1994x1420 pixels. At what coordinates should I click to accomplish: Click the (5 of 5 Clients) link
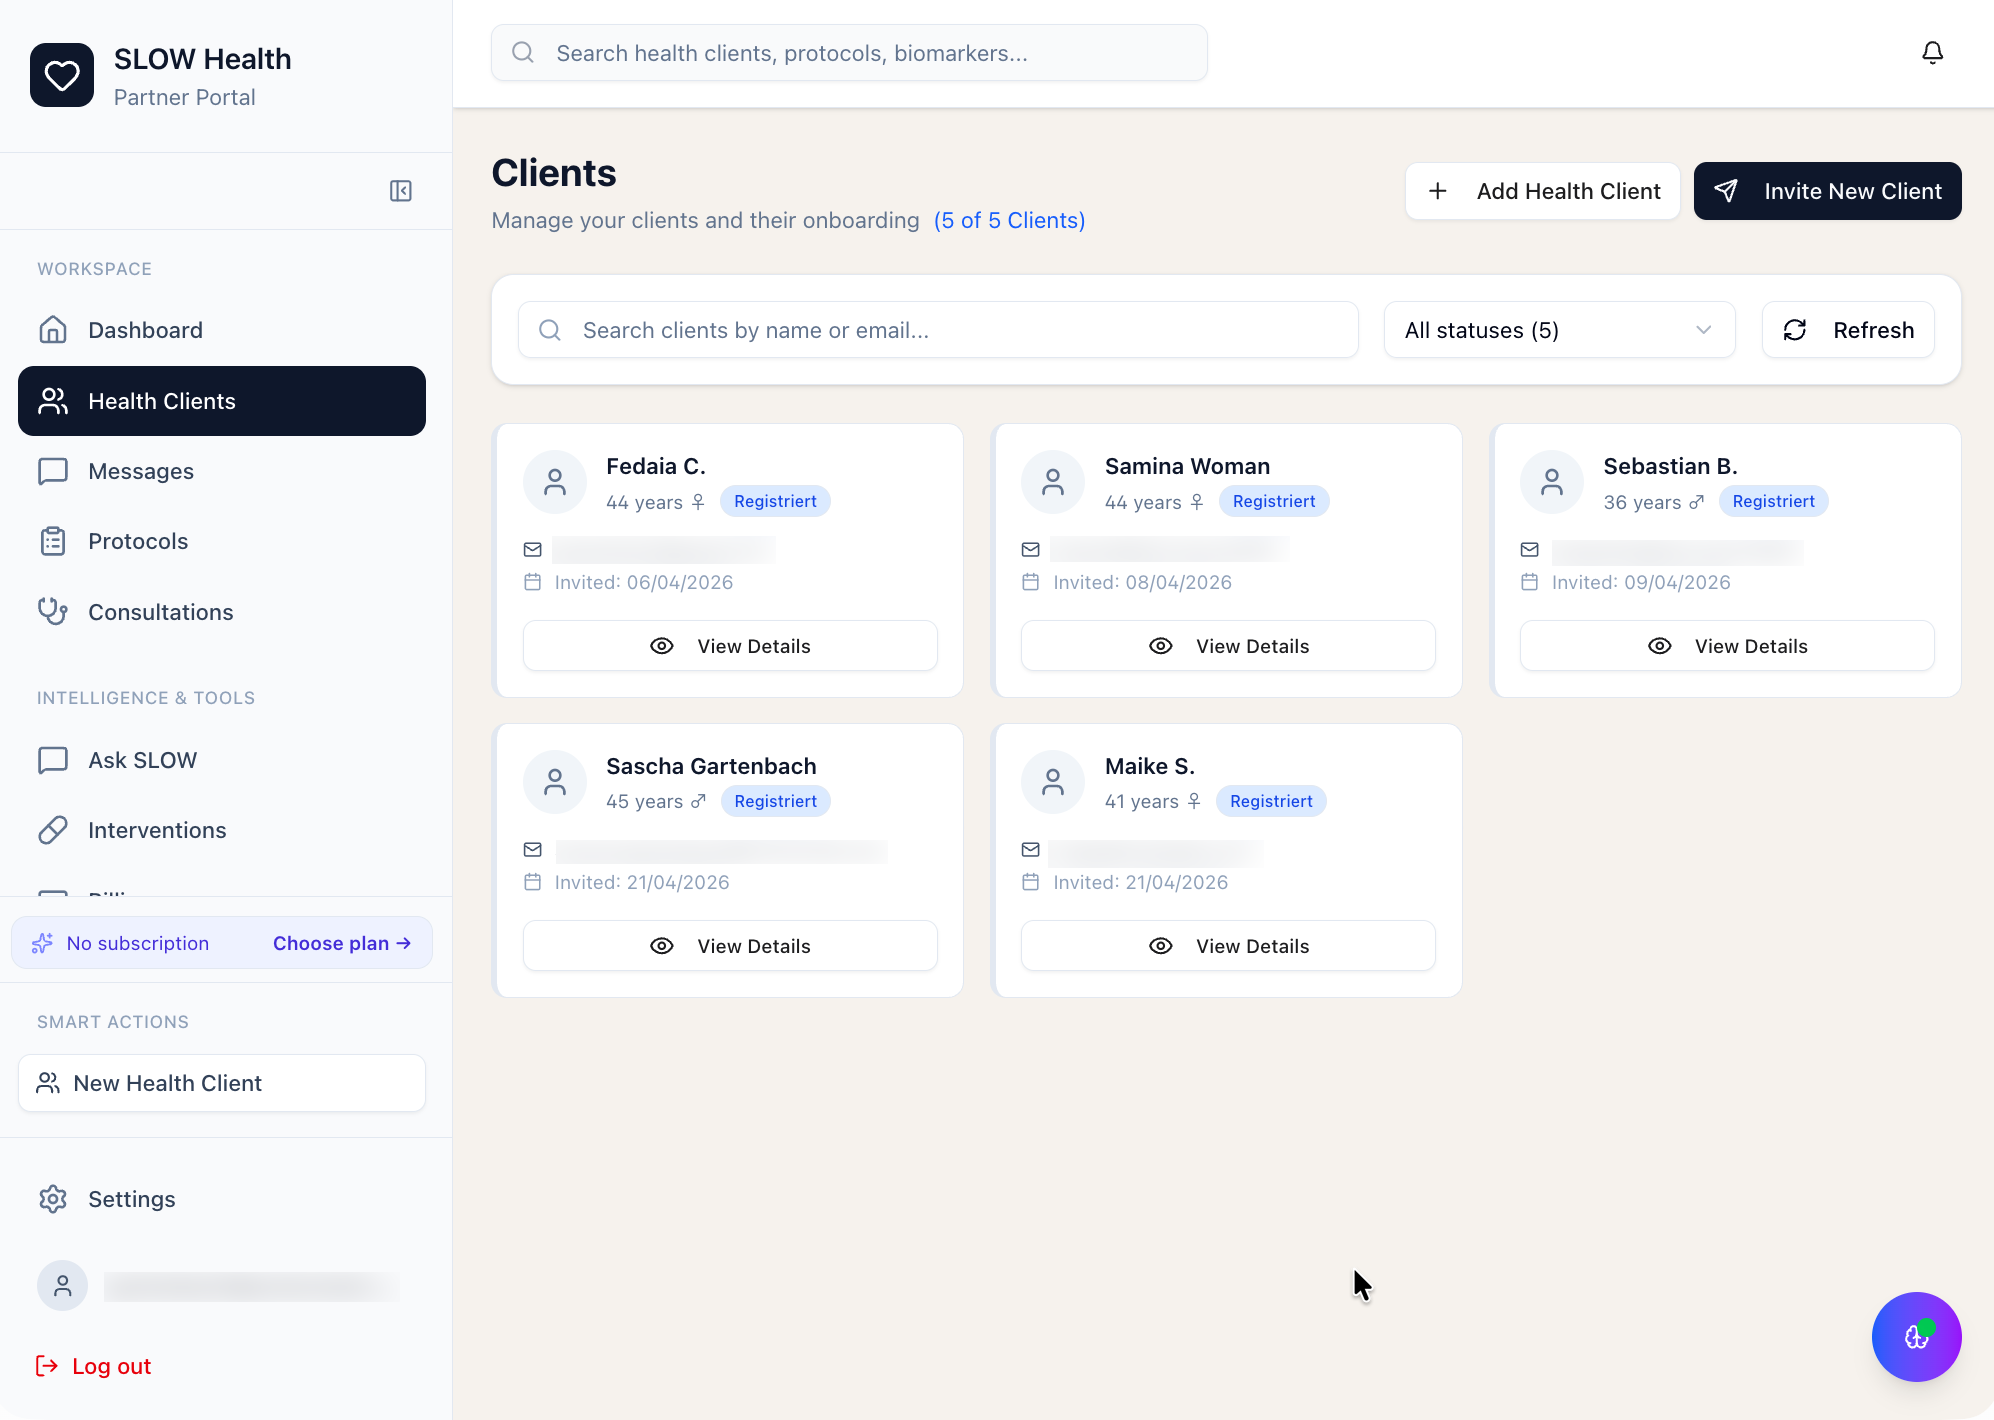(1009, 220)
